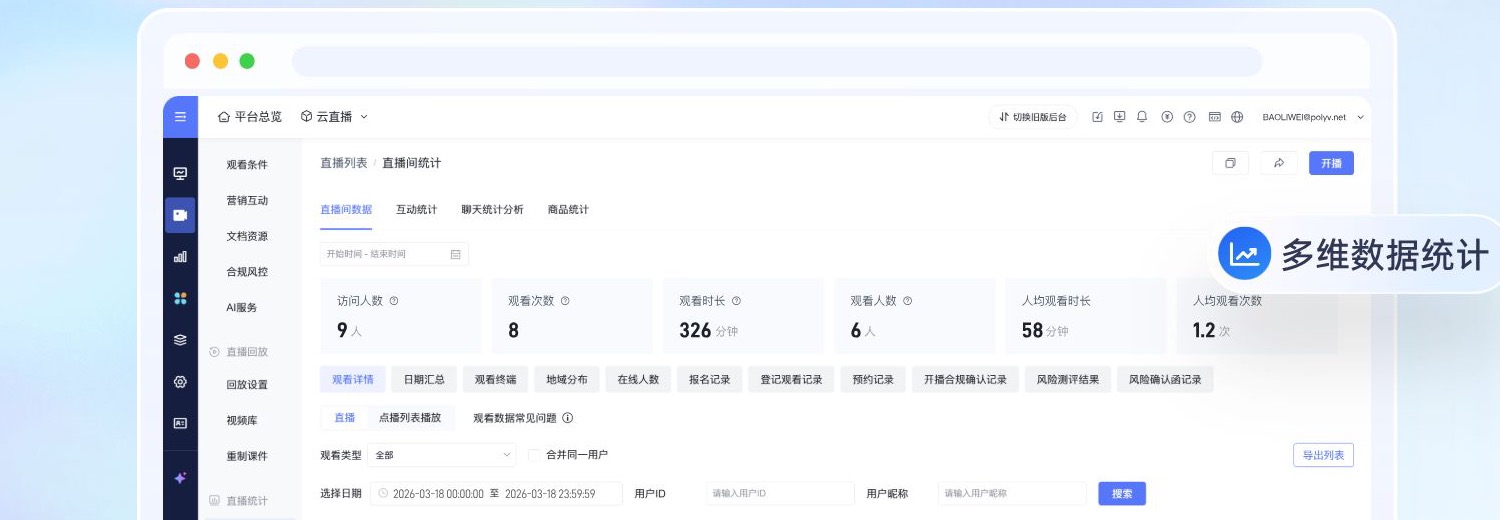Click the globe language icon
This screenshot has width=1500, height=520.
tap(1237, 117)
